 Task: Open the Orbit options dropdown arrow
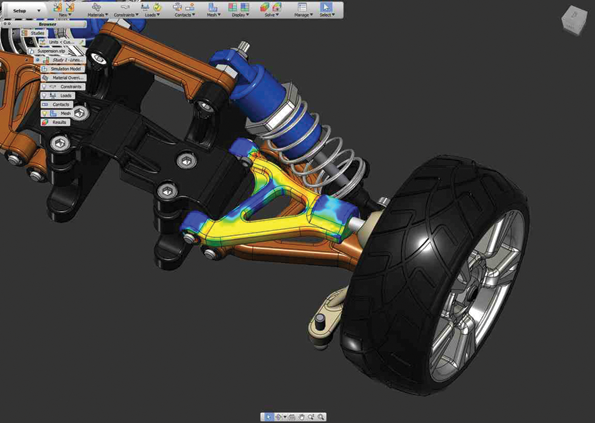click(285, 417)
